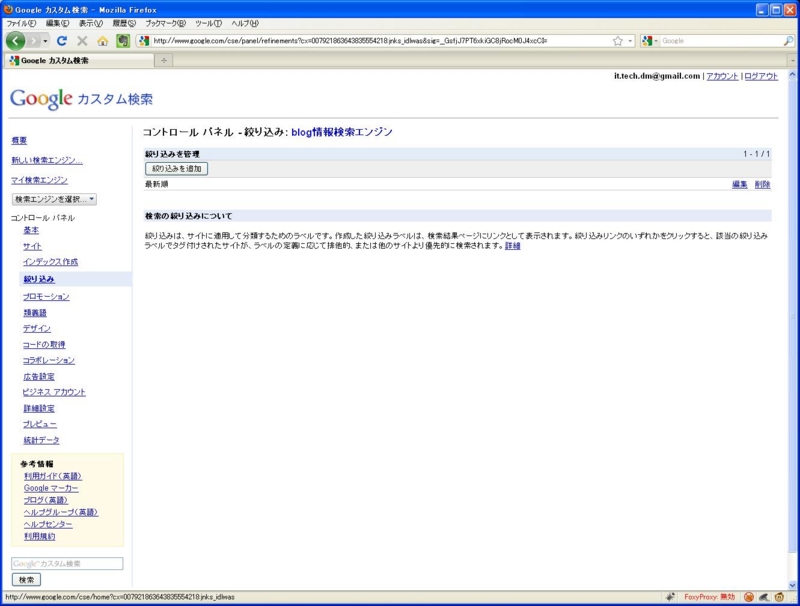
Task: Select 絞り込み in the sidebar
Action: point(39,279)
